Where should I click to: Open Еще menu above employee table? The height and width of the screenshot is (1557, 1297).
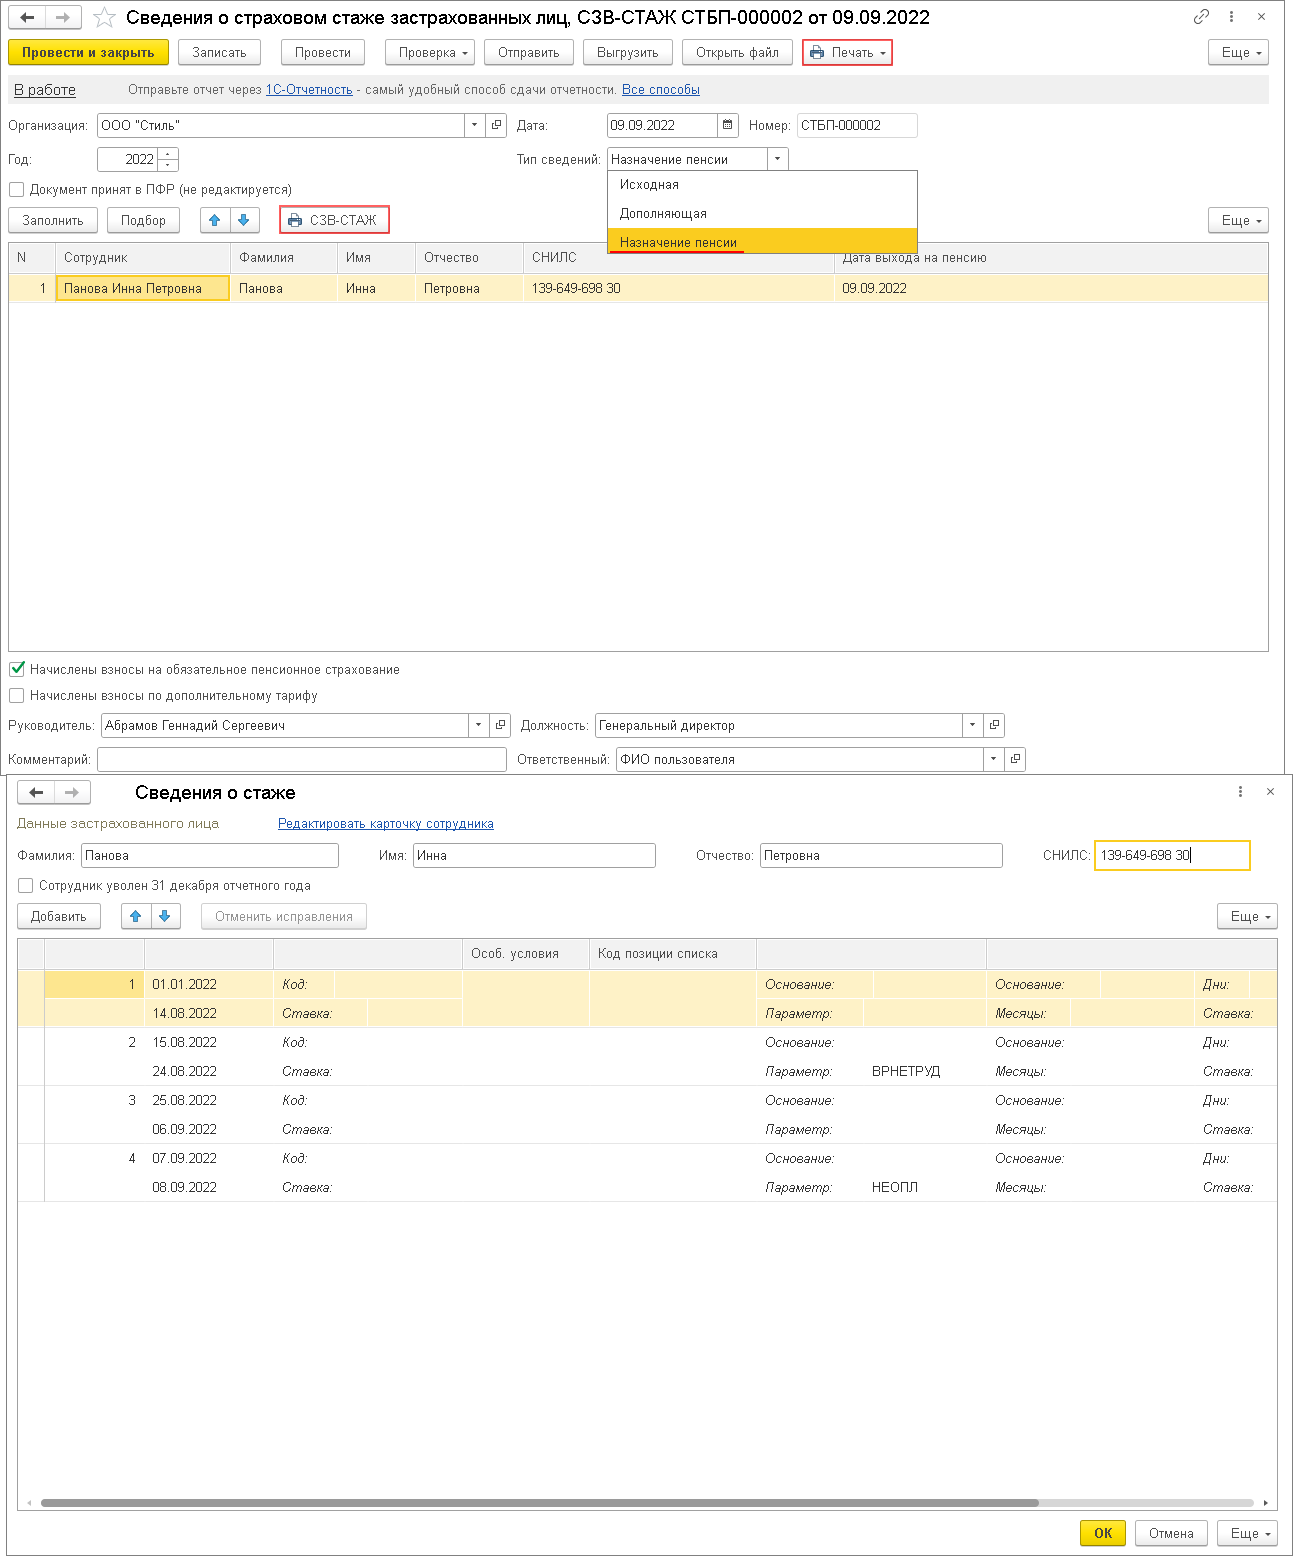(1238, 220)
